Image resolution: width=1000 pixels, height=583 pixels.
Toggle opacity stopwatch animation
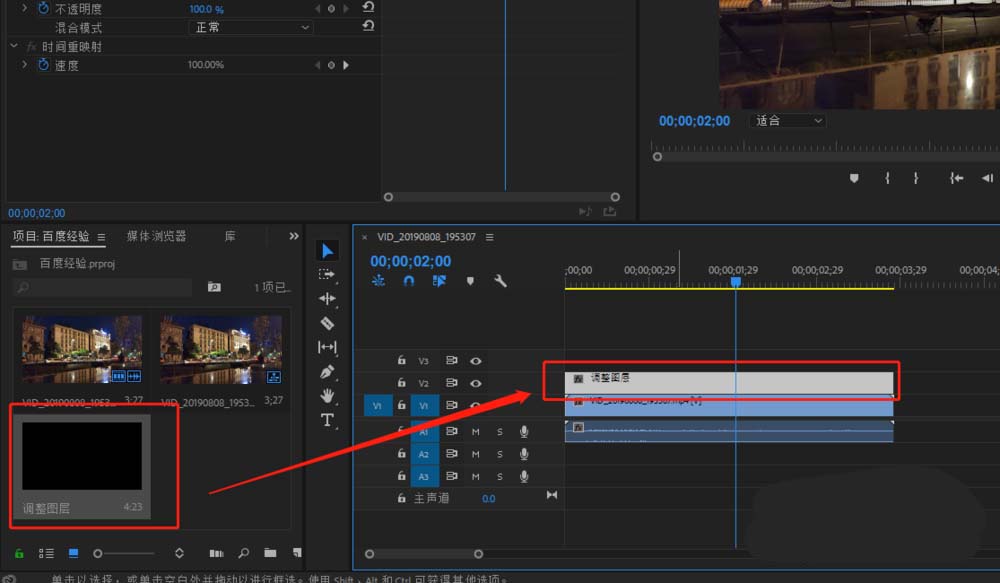click(43, 8)
